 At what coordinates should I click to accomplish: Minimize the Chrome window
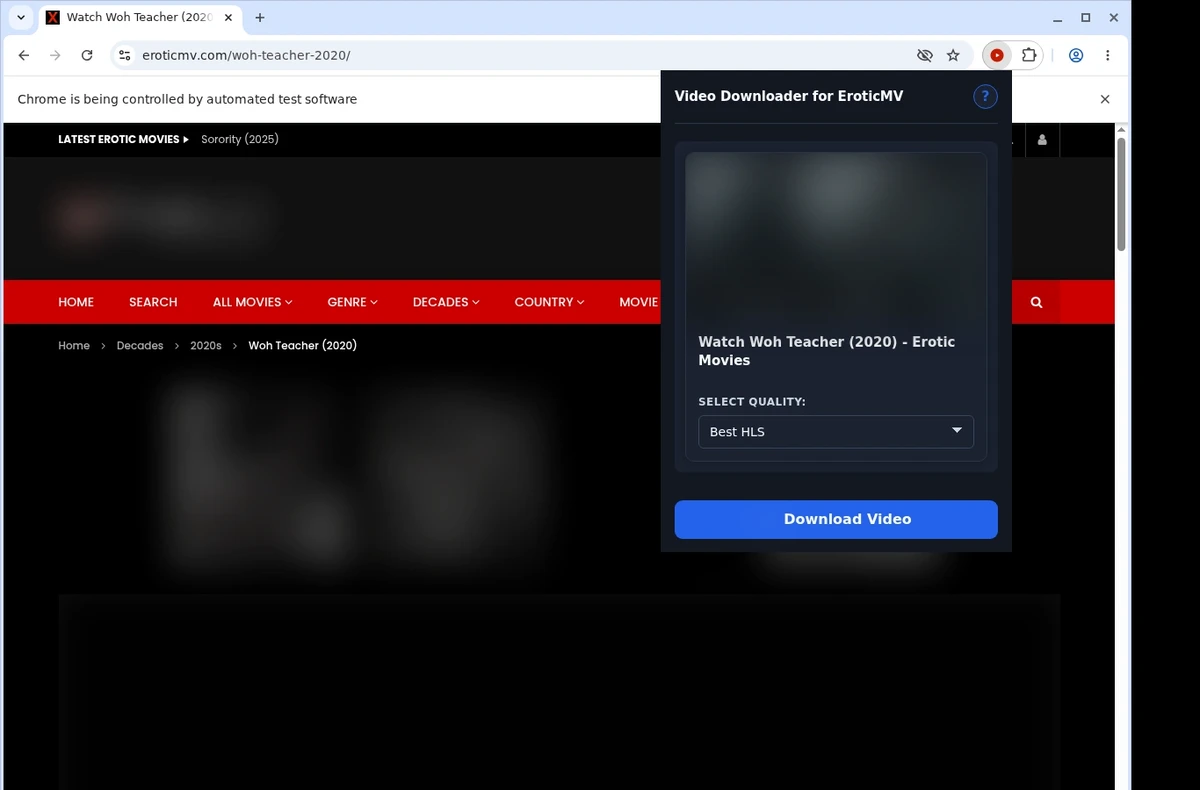point(1058,18)
